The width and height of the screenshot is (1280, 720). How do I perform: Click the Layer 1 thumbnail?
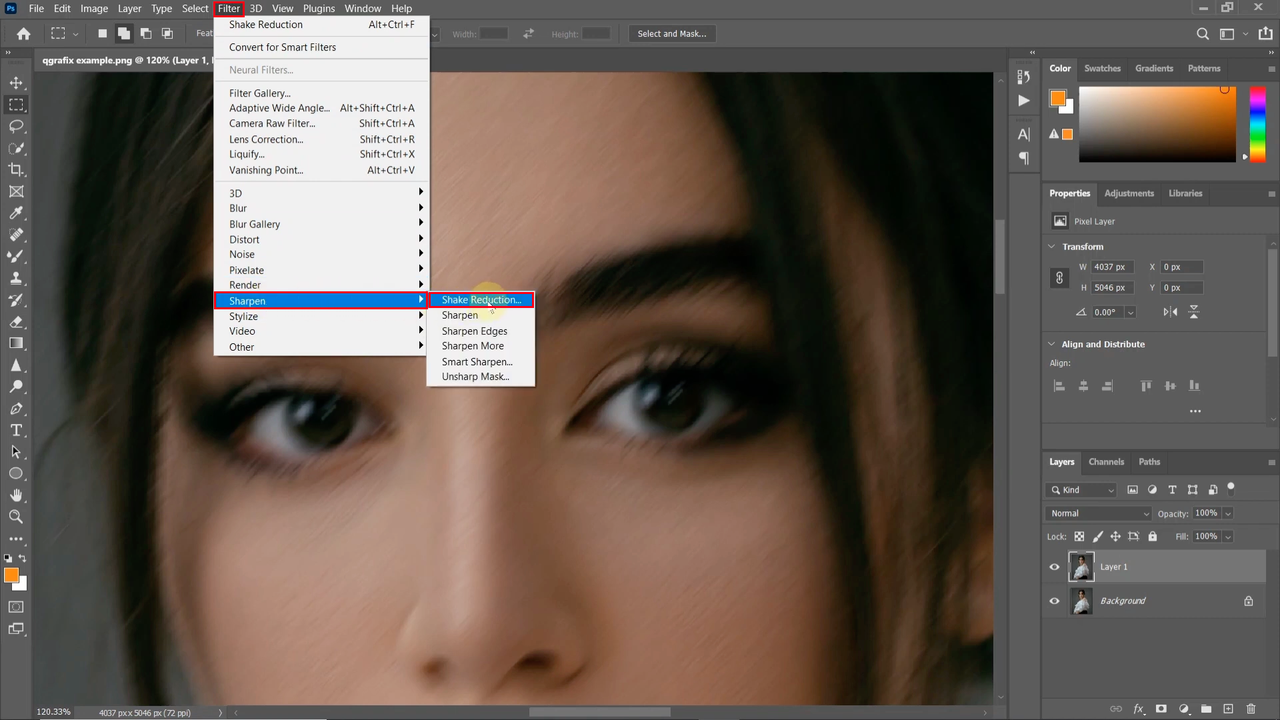point(1081,567)
